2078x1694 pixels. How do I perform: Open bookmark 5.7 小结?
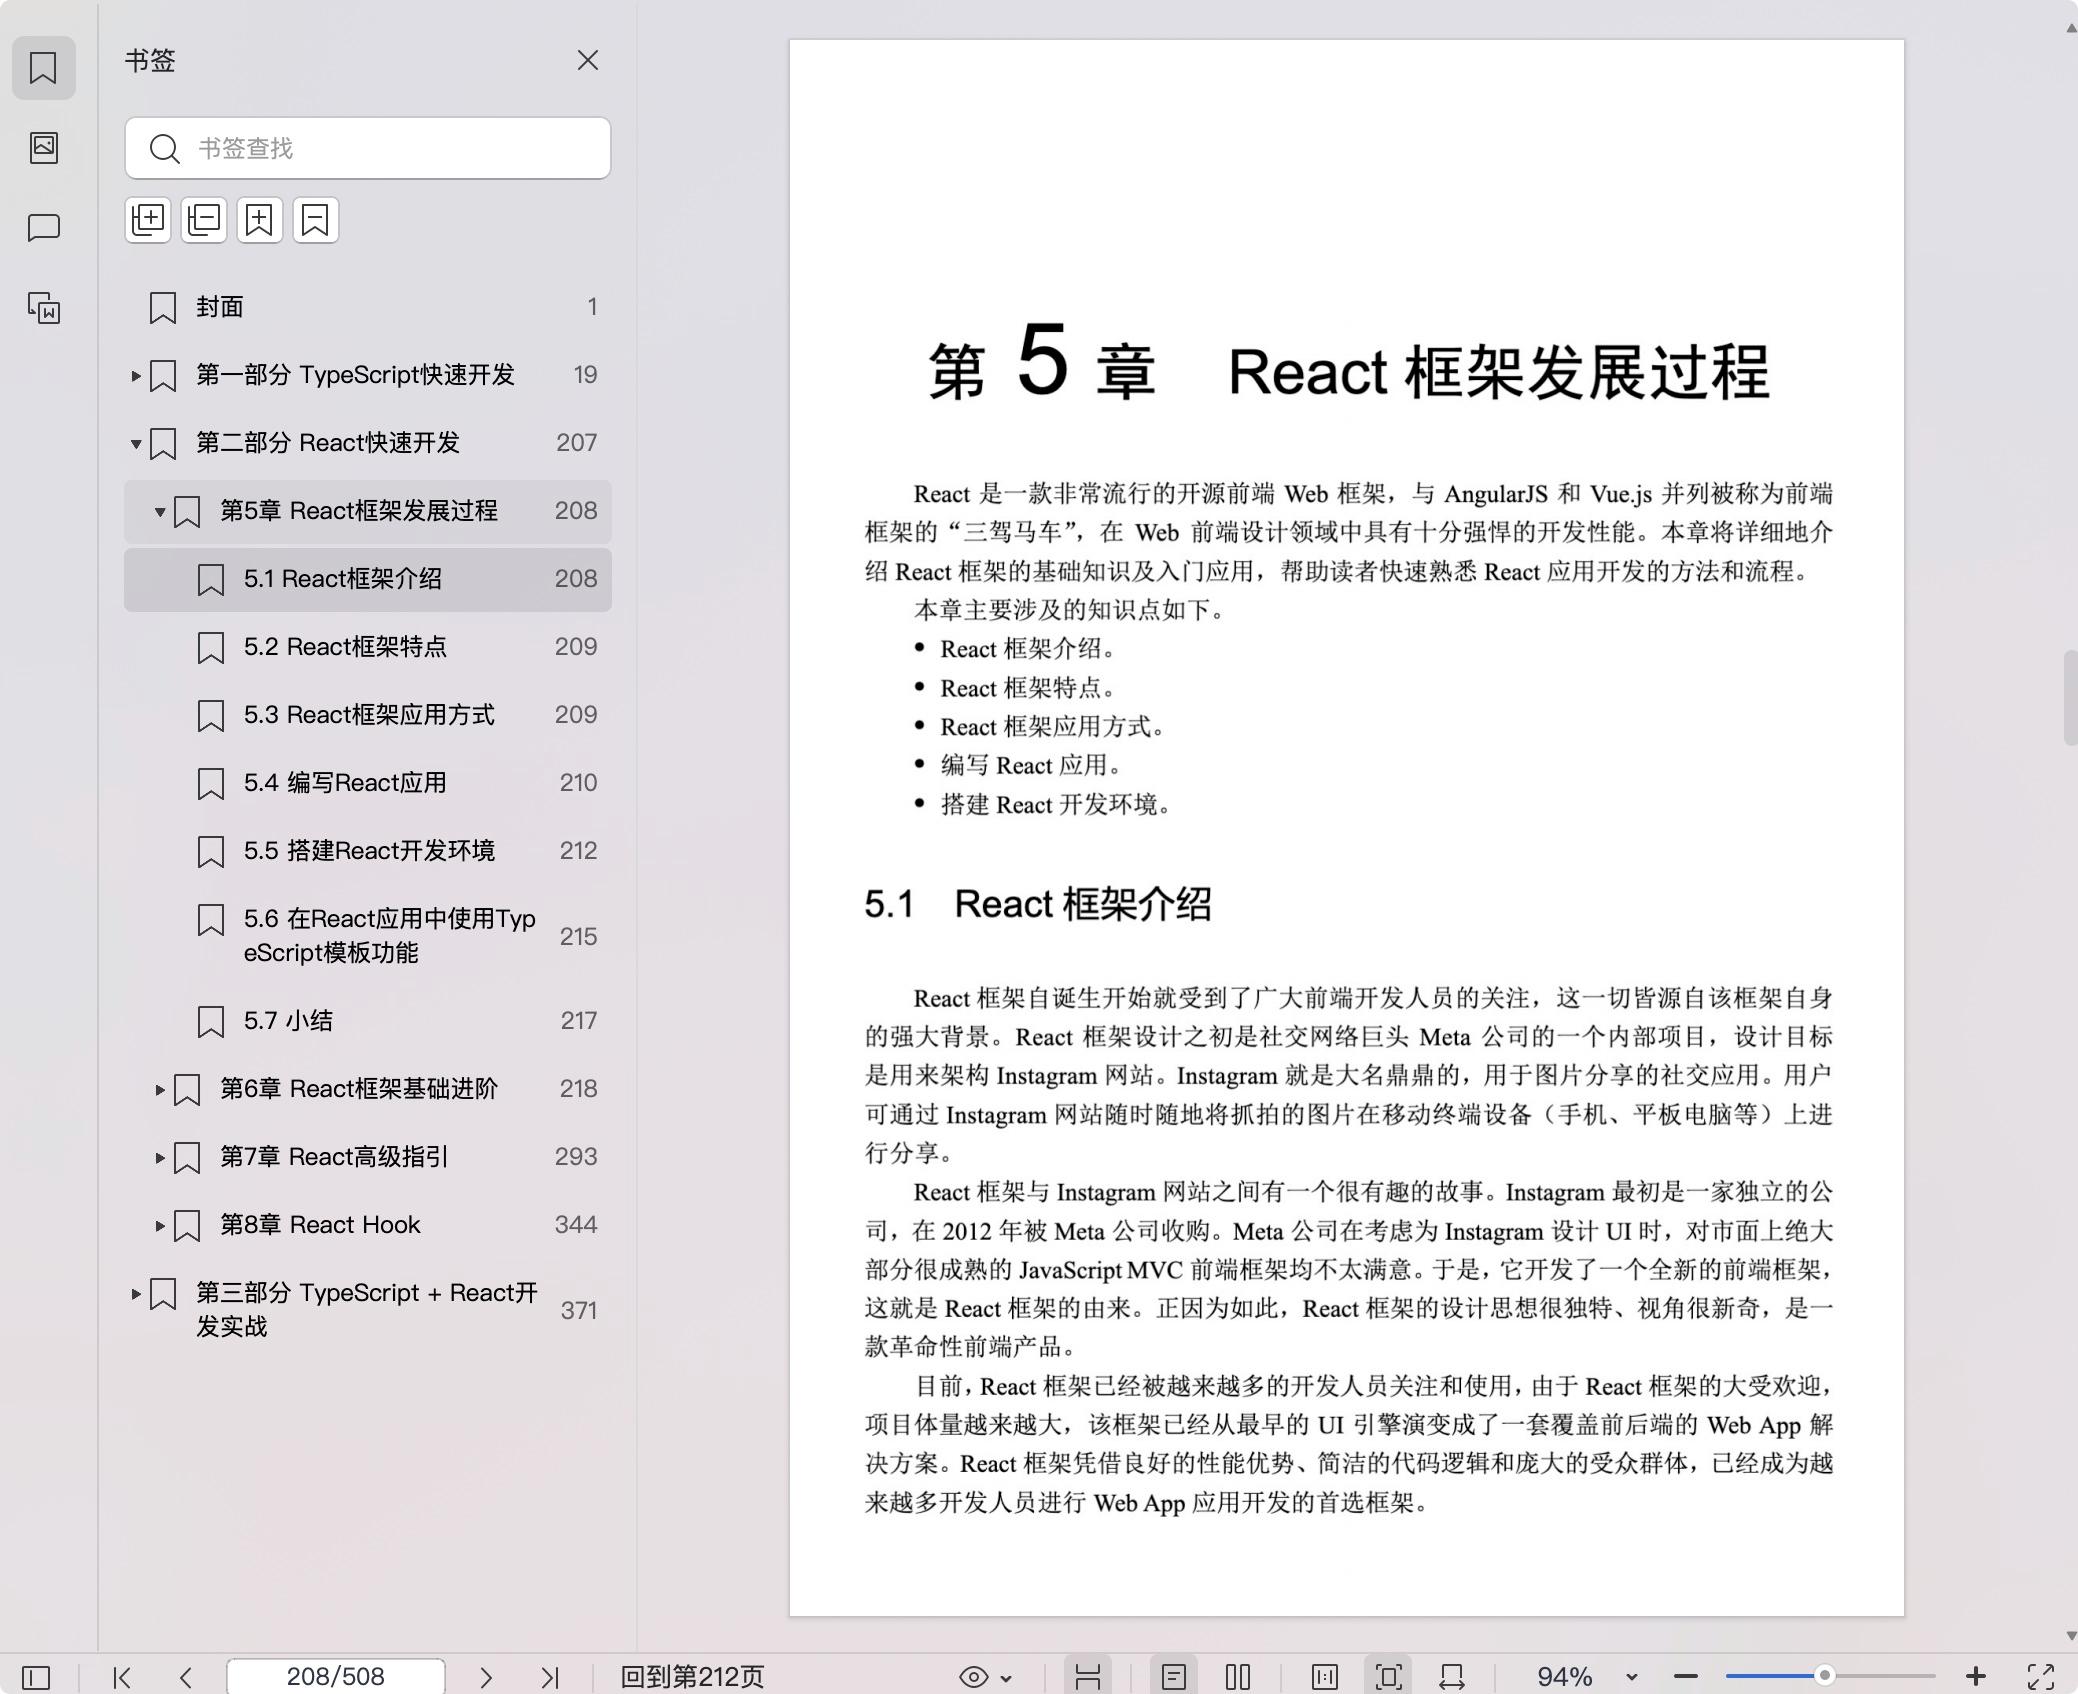368,1021
